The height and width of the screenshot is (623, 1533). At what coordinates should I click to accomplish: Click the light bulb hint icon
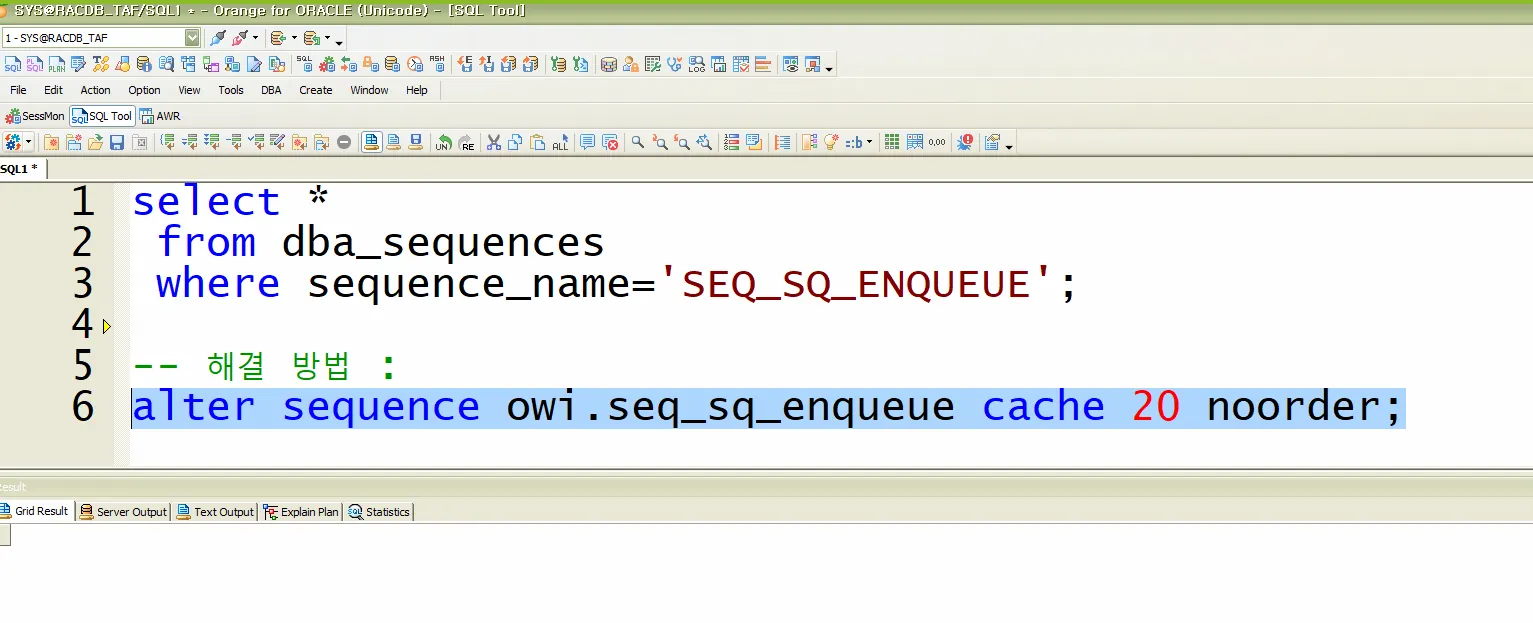click(830, 143)
